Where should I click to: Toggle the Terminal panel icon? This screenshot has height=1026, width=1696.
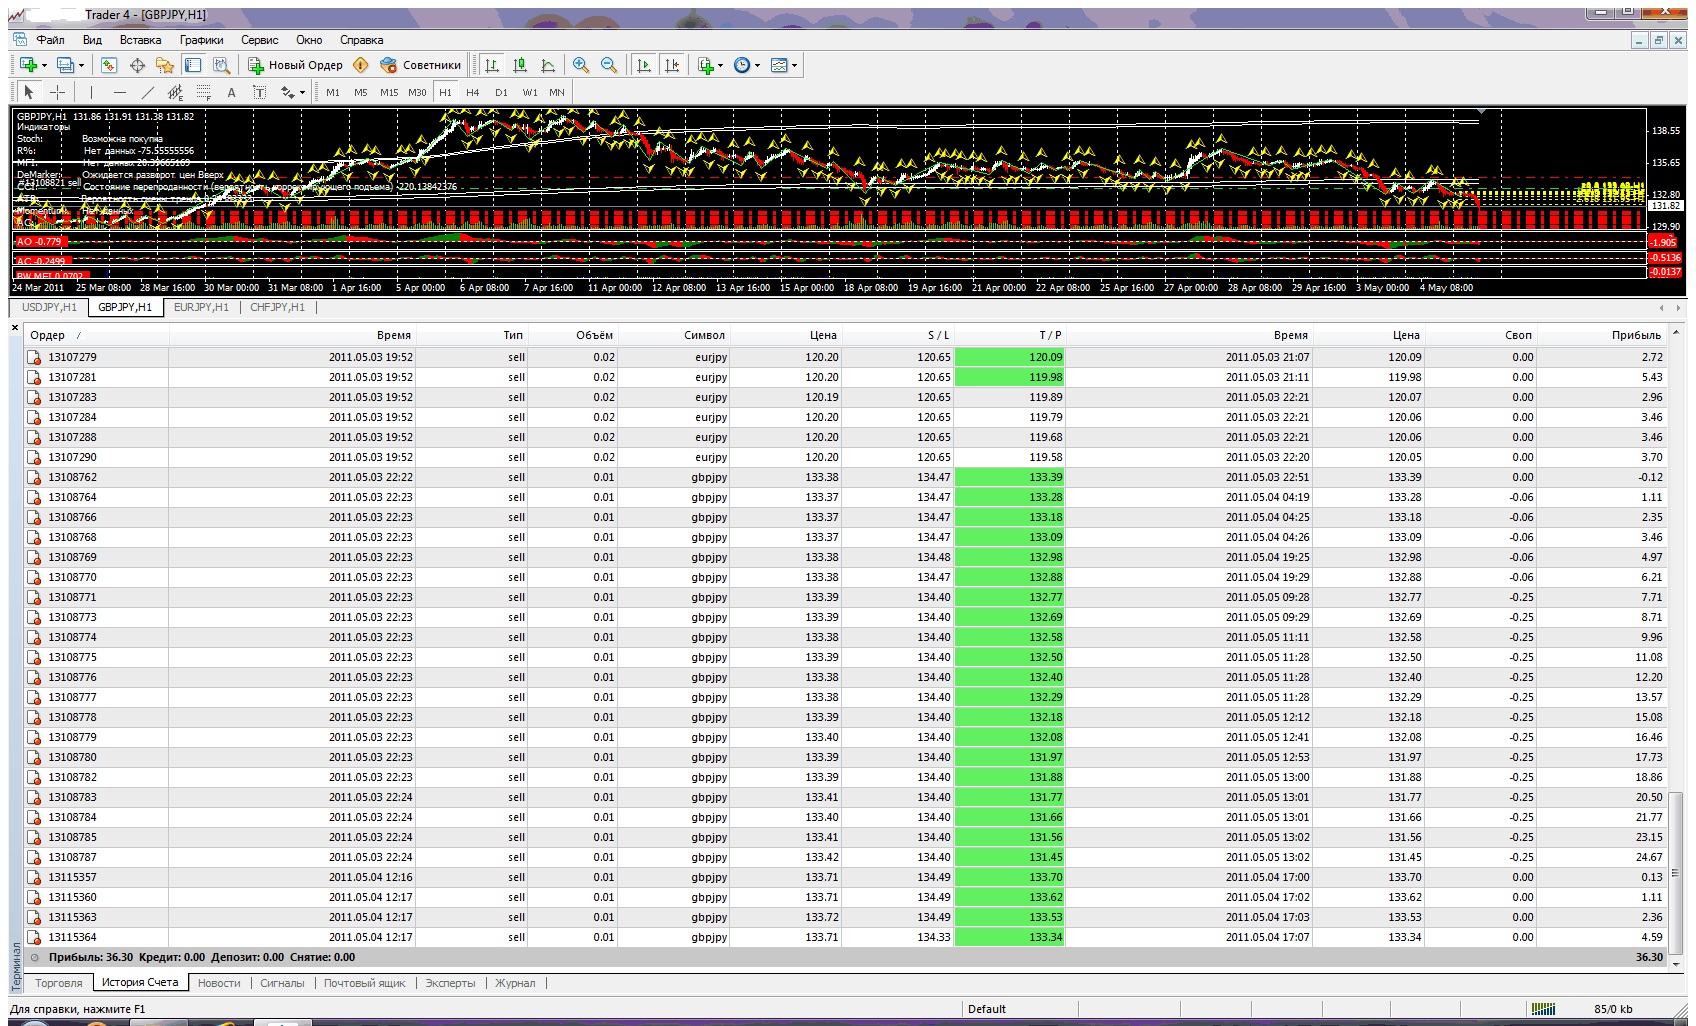click(x=193, y=65)
